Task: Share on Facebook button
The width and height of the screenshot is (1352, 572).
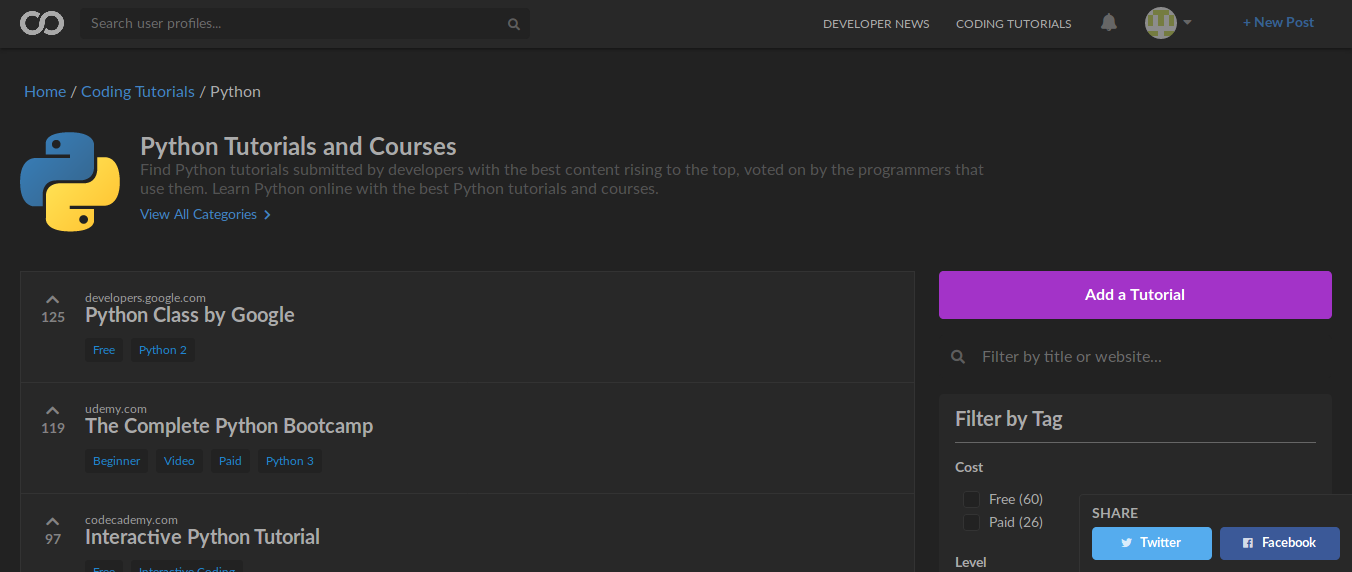Action: 1280,543
